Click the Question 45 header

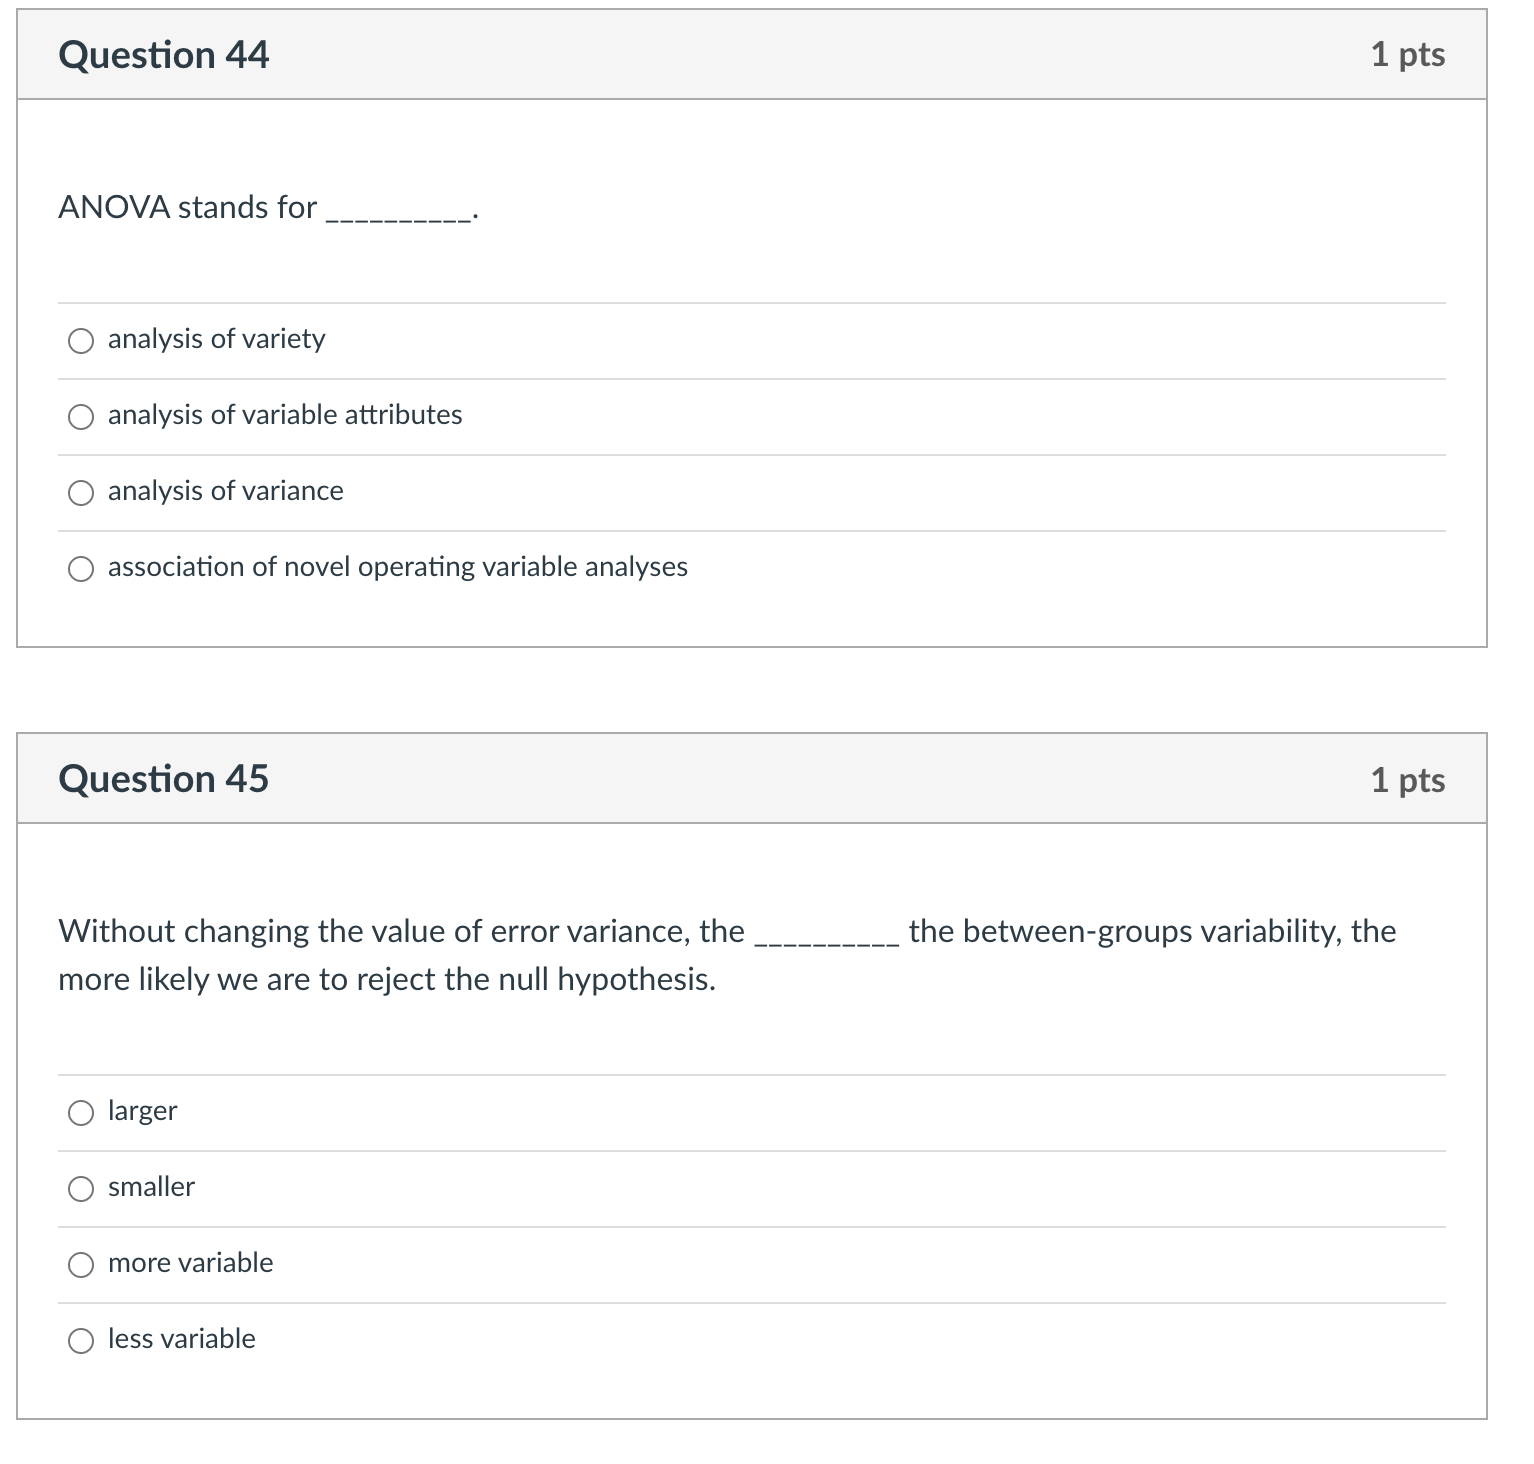166,779
